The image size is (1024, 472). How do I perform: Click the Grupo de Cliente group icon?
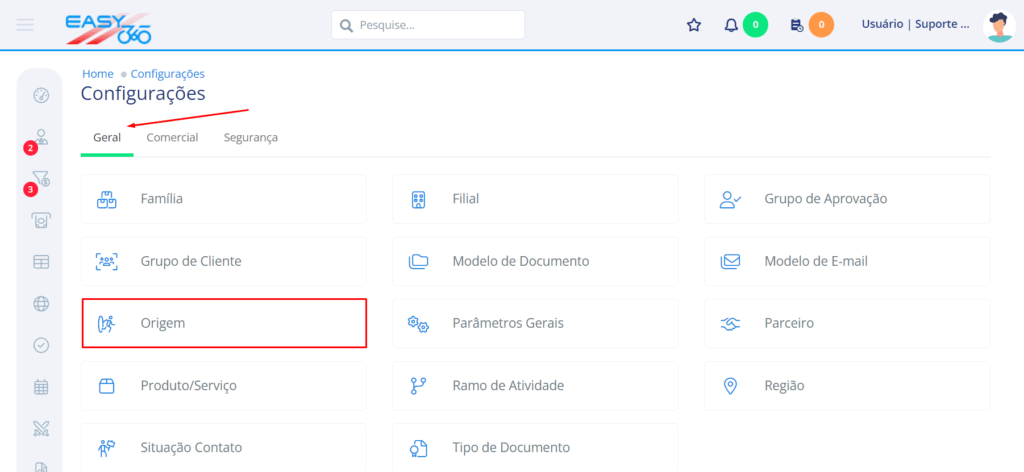(x=106, y=261)
